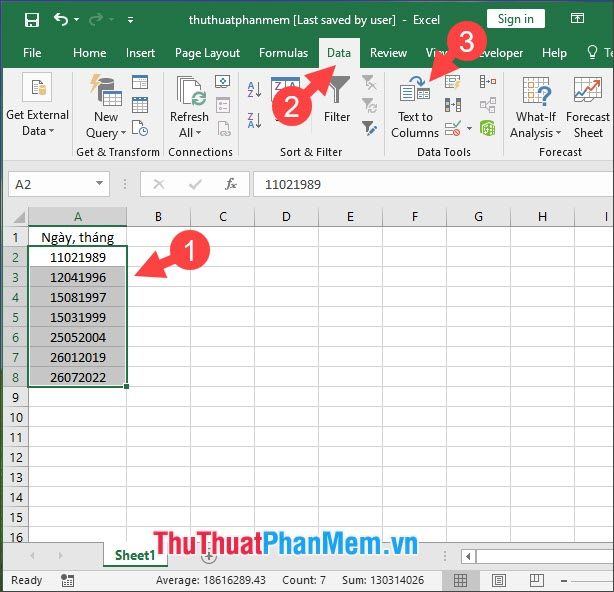Click the Sign in button

(515, 19)
